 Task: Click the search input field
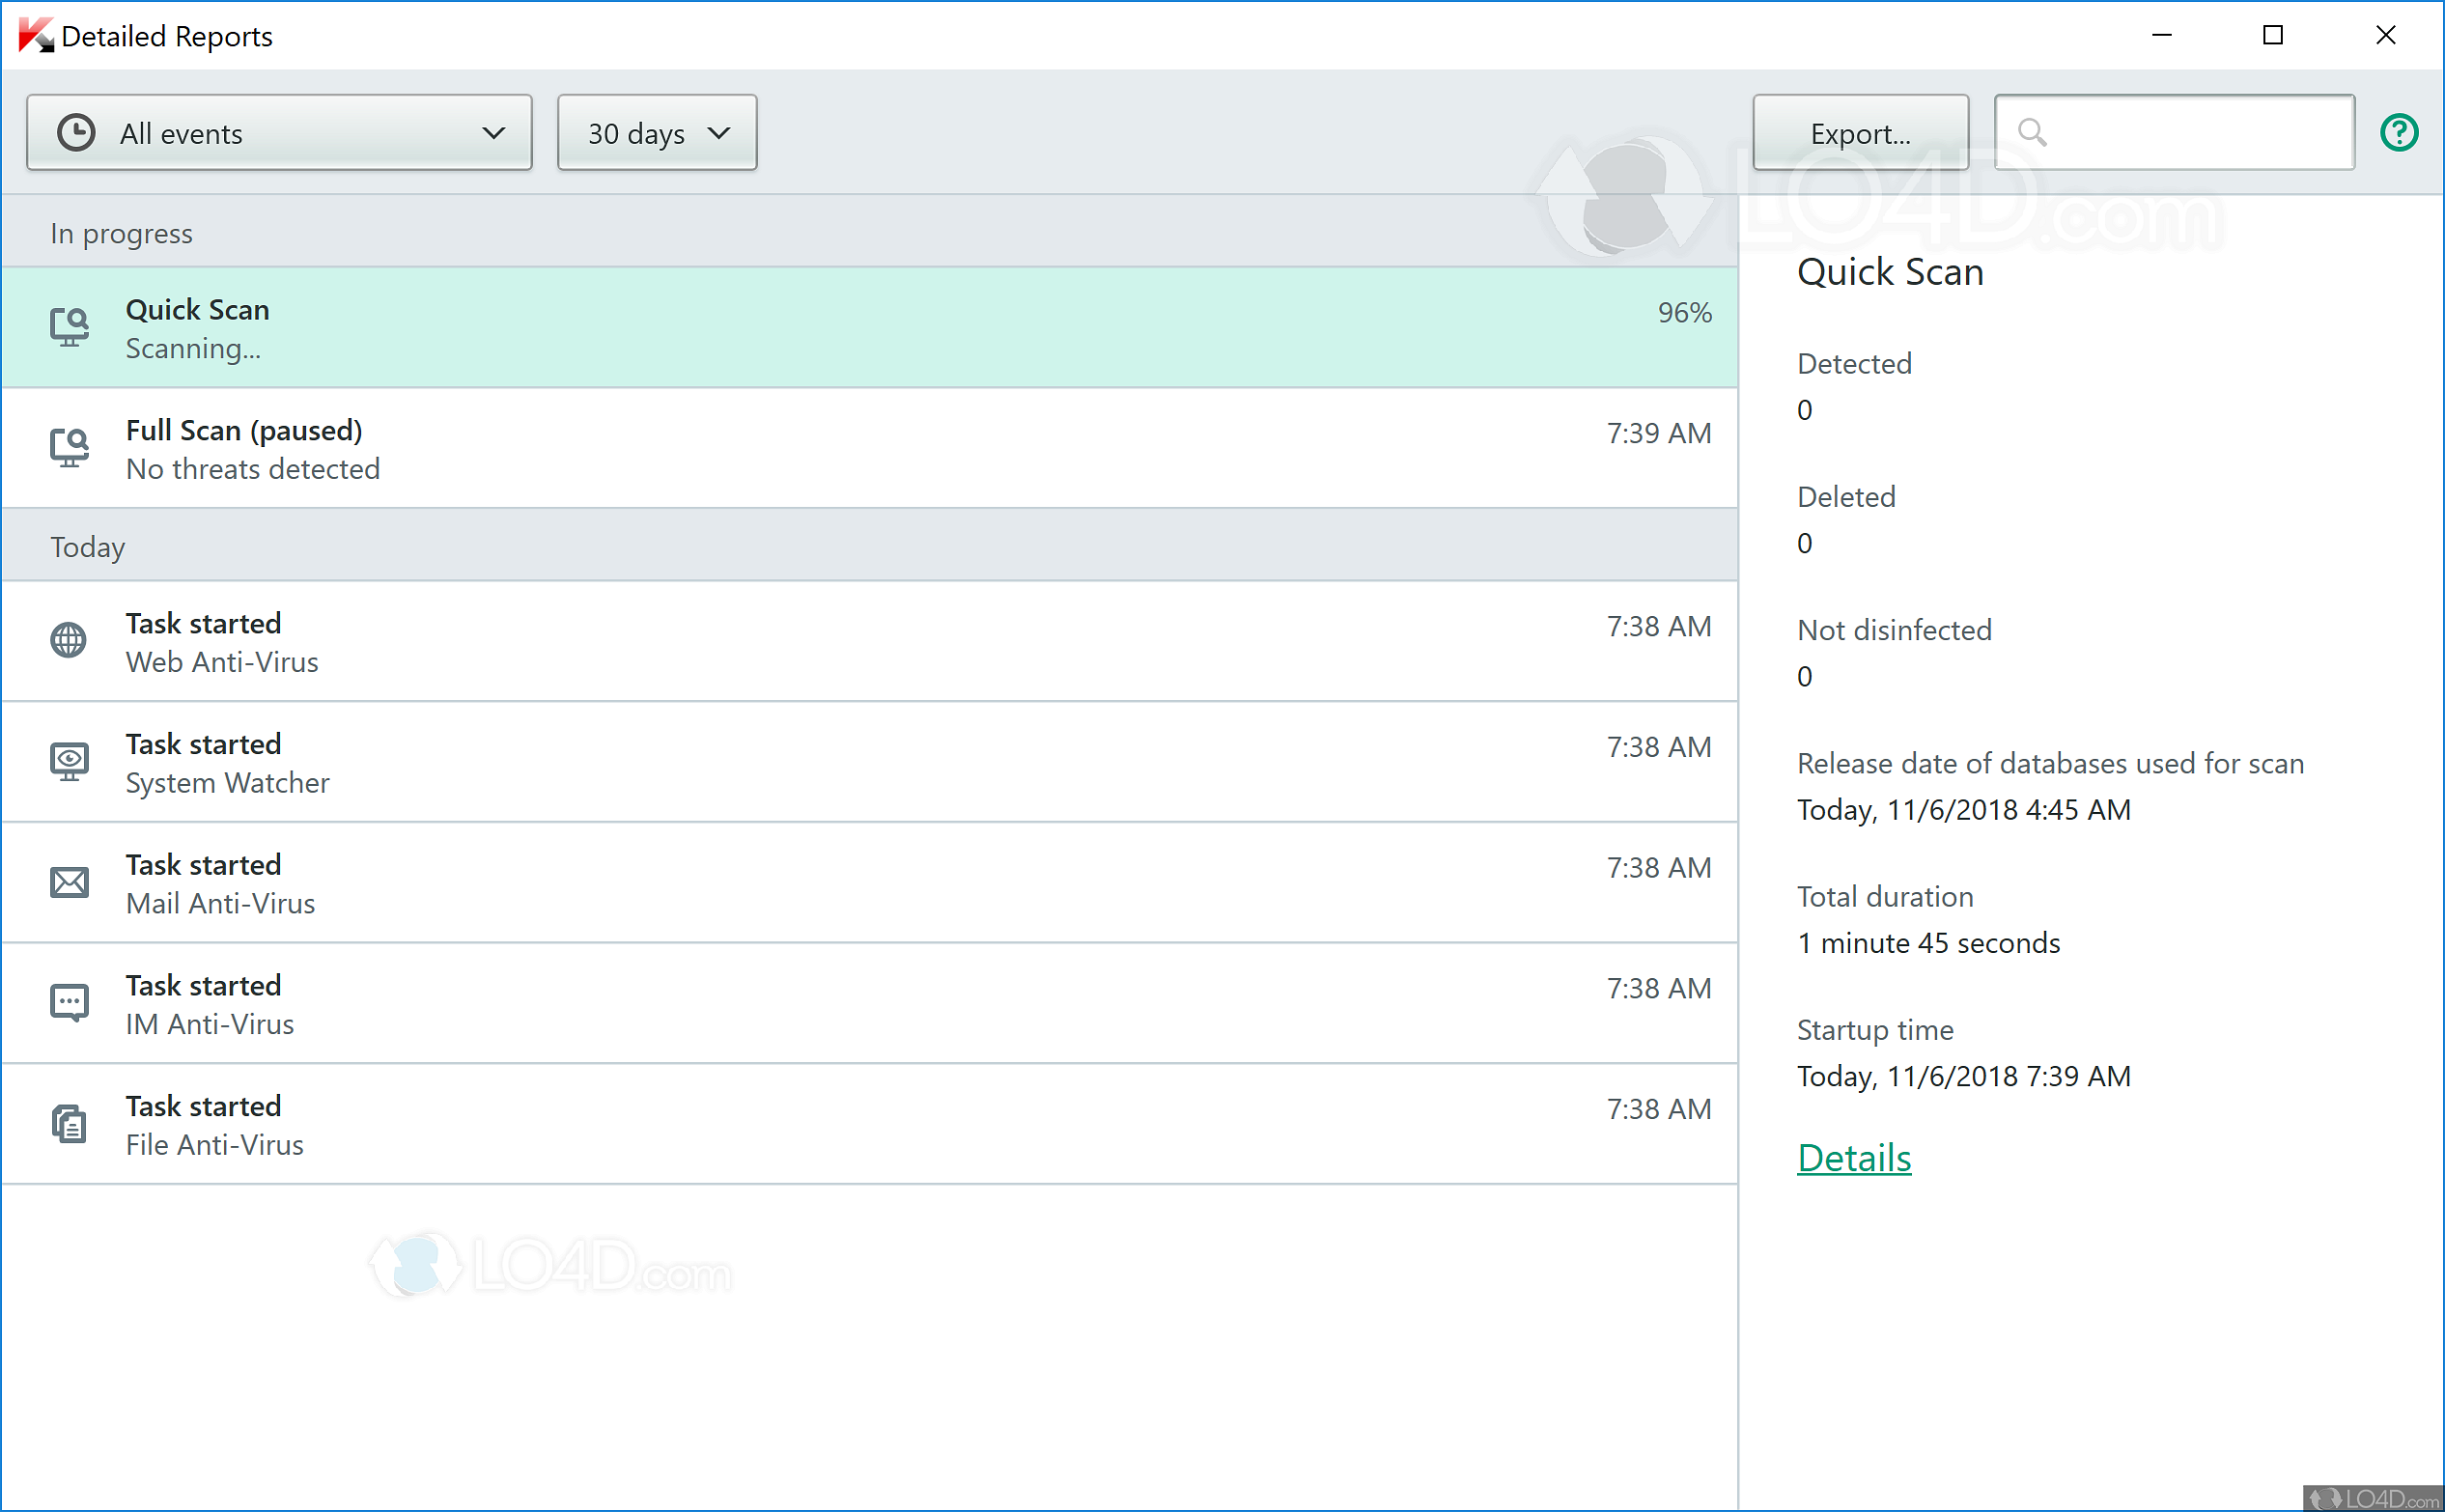[x=2174, y=133]
